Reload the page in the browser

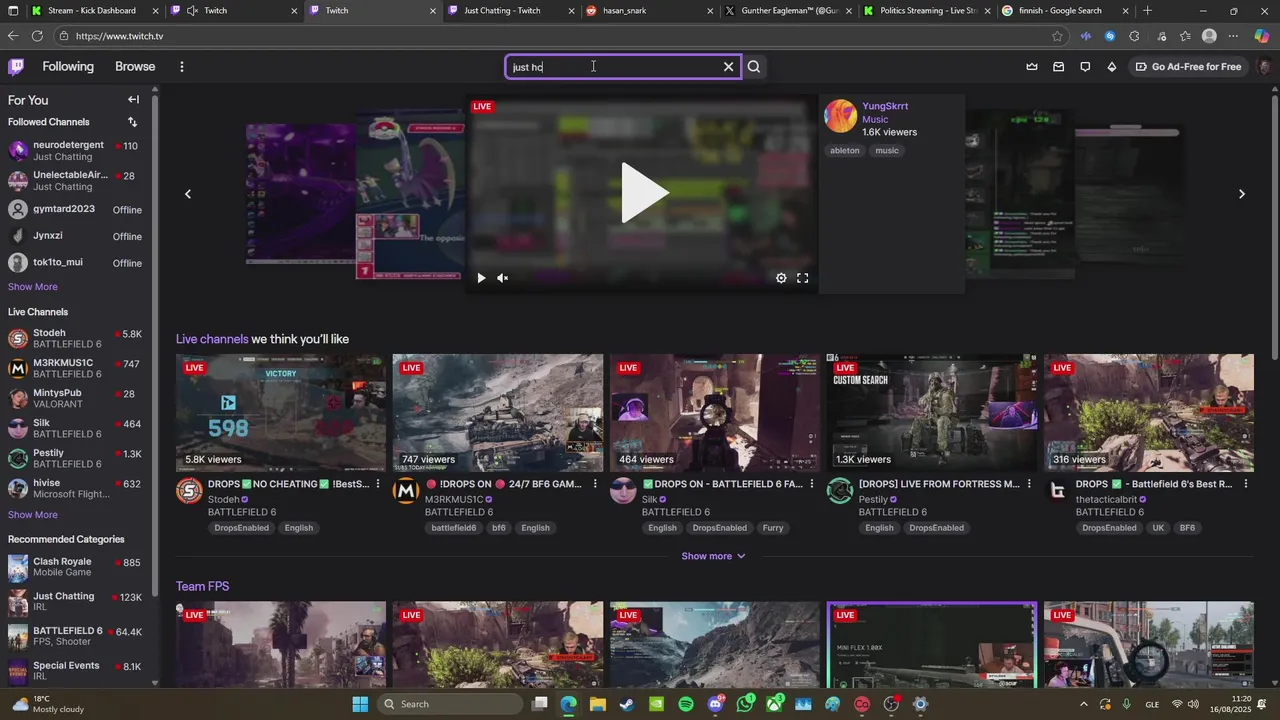37,36
